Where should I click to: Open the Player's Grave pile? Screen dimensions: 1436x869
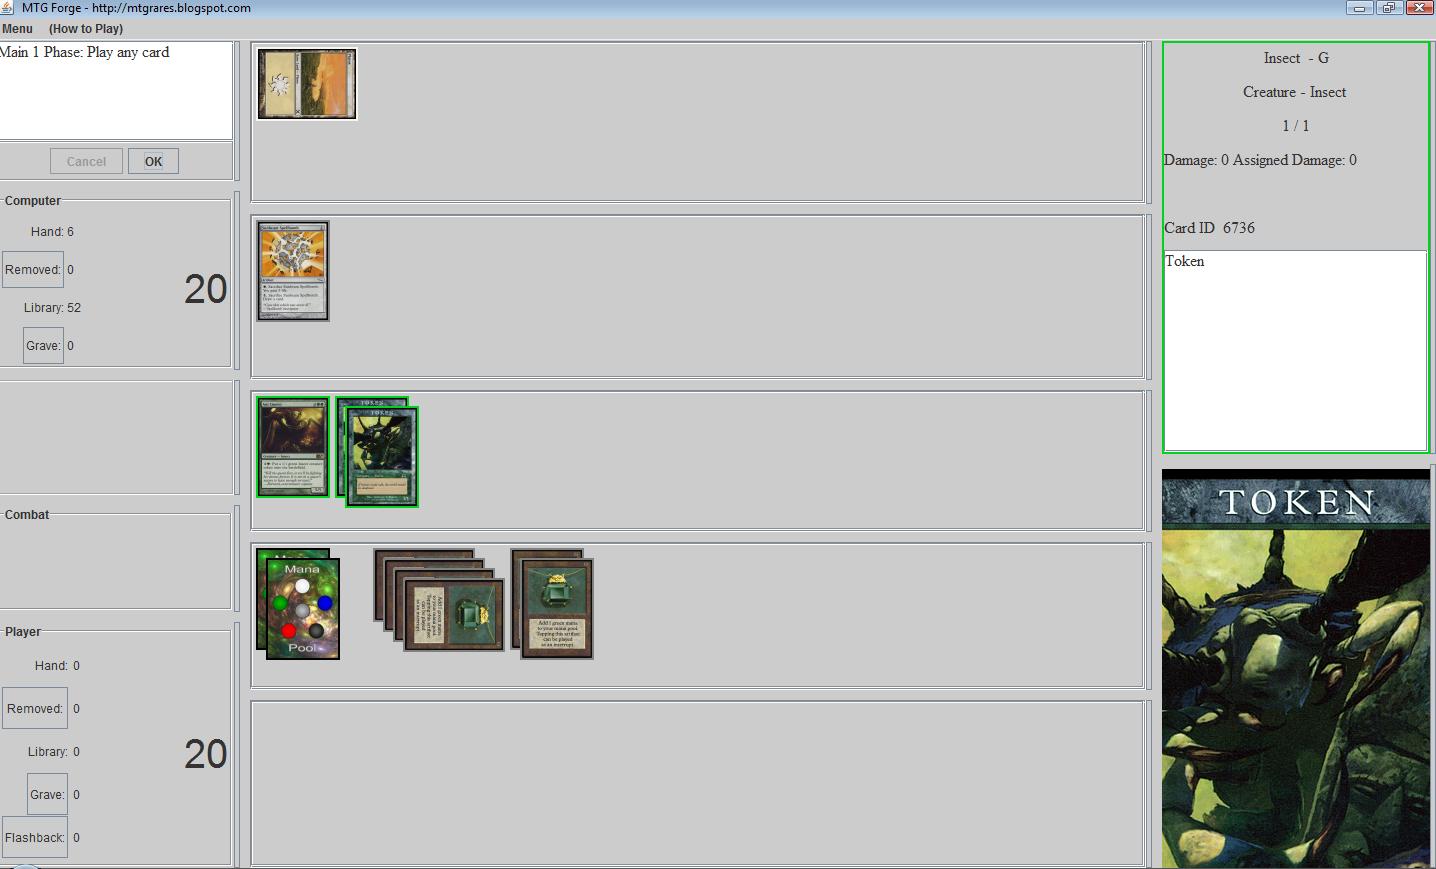pos(47,795)
